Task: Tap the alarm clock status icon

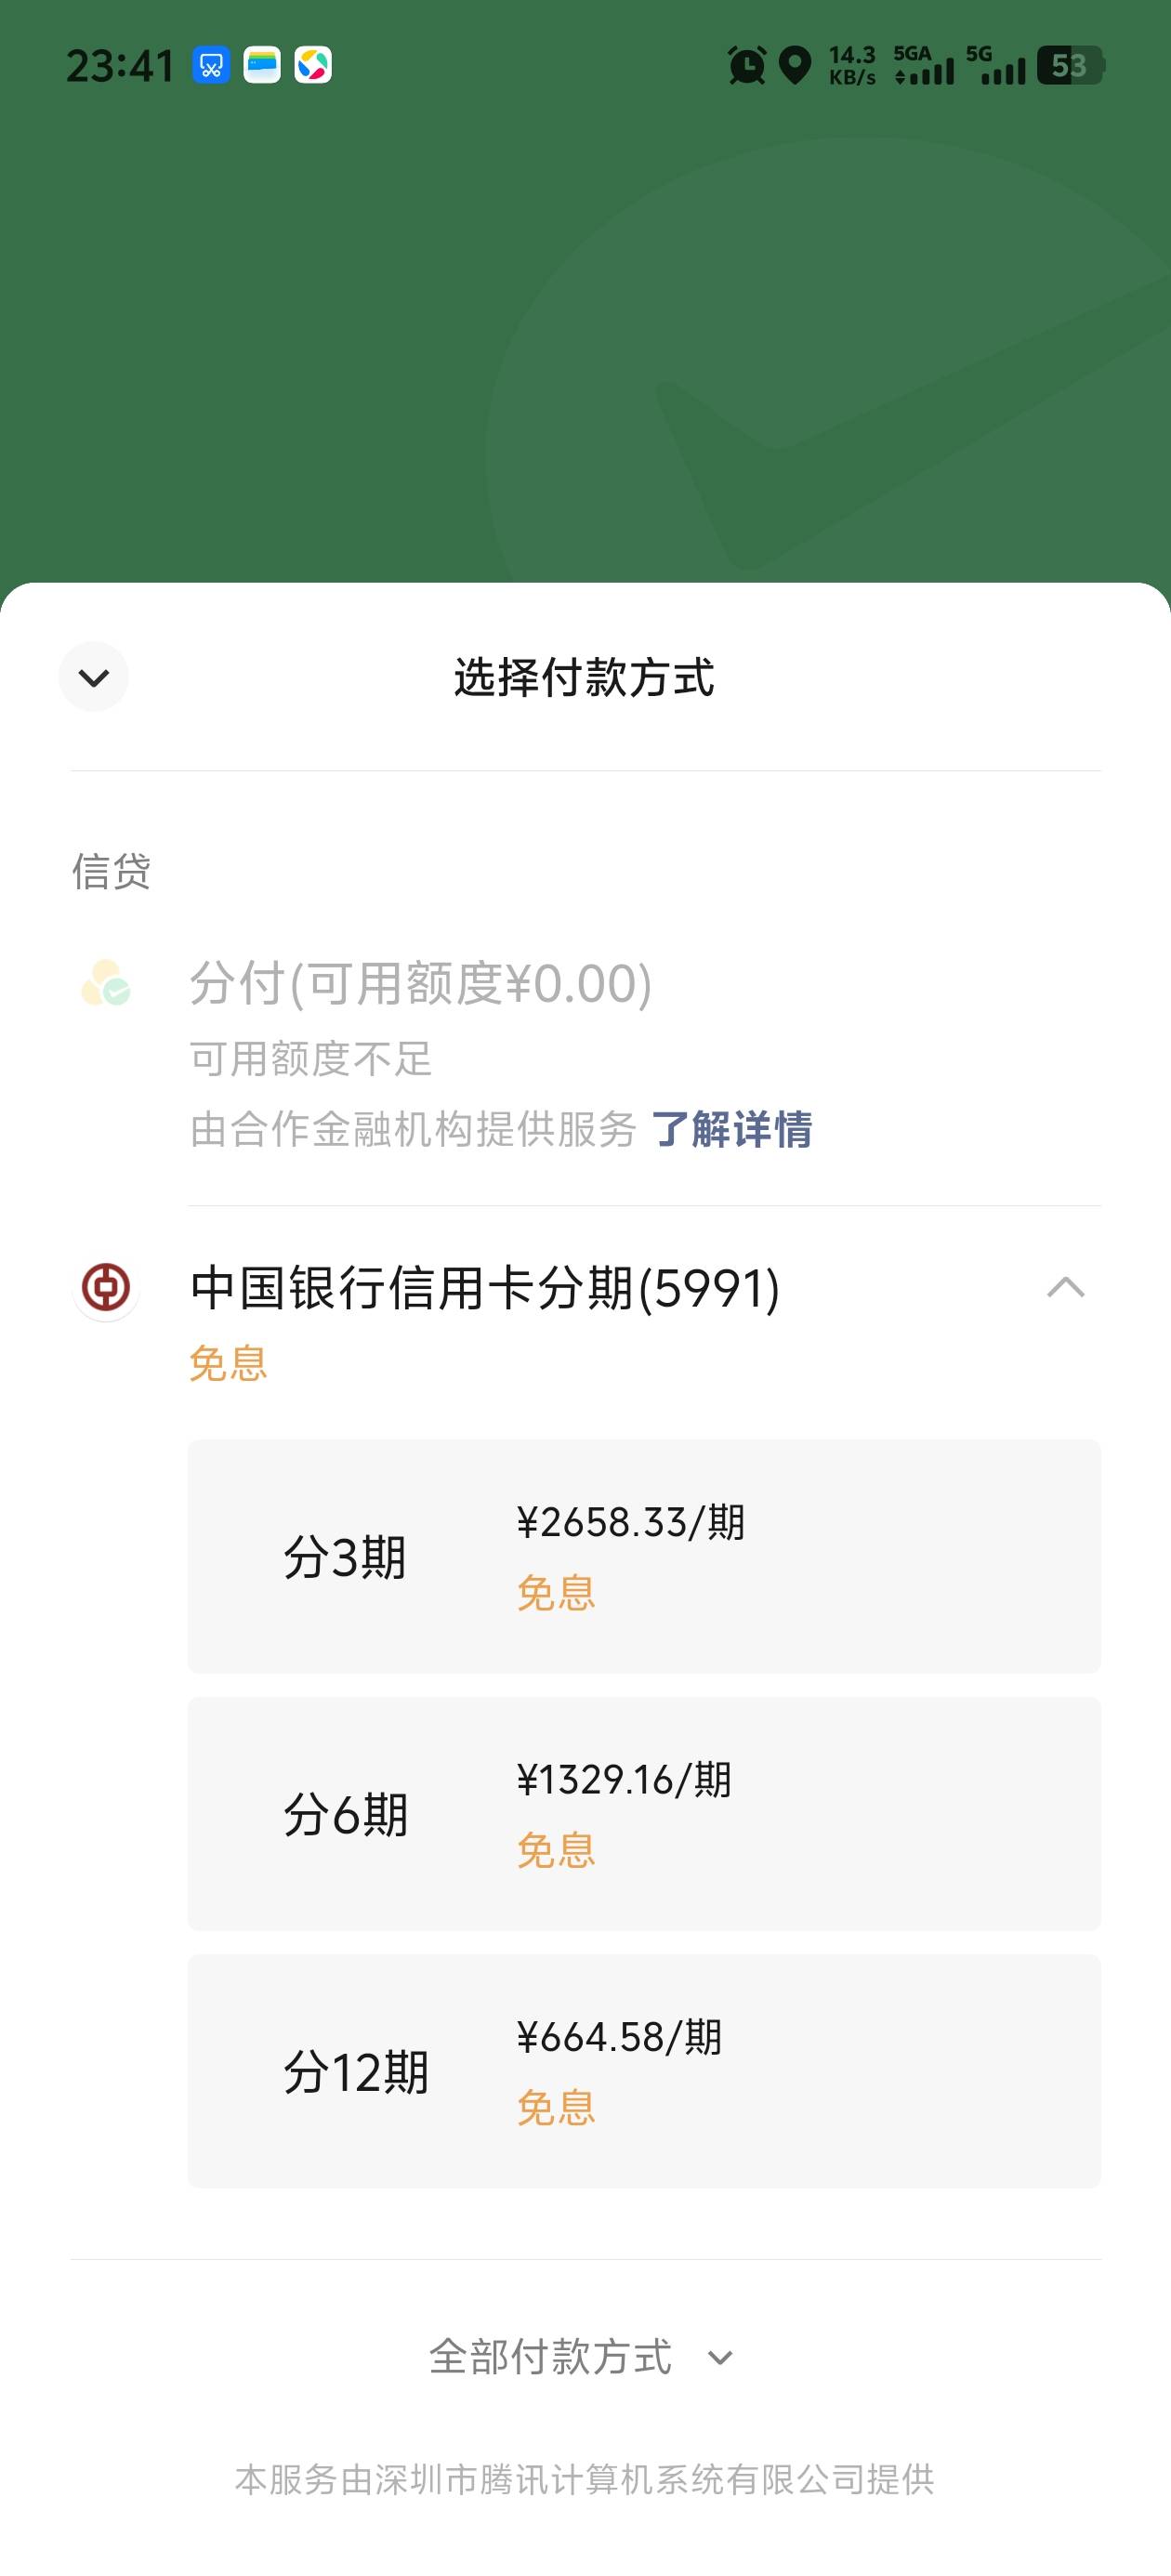Action: [x=746, y=66]
